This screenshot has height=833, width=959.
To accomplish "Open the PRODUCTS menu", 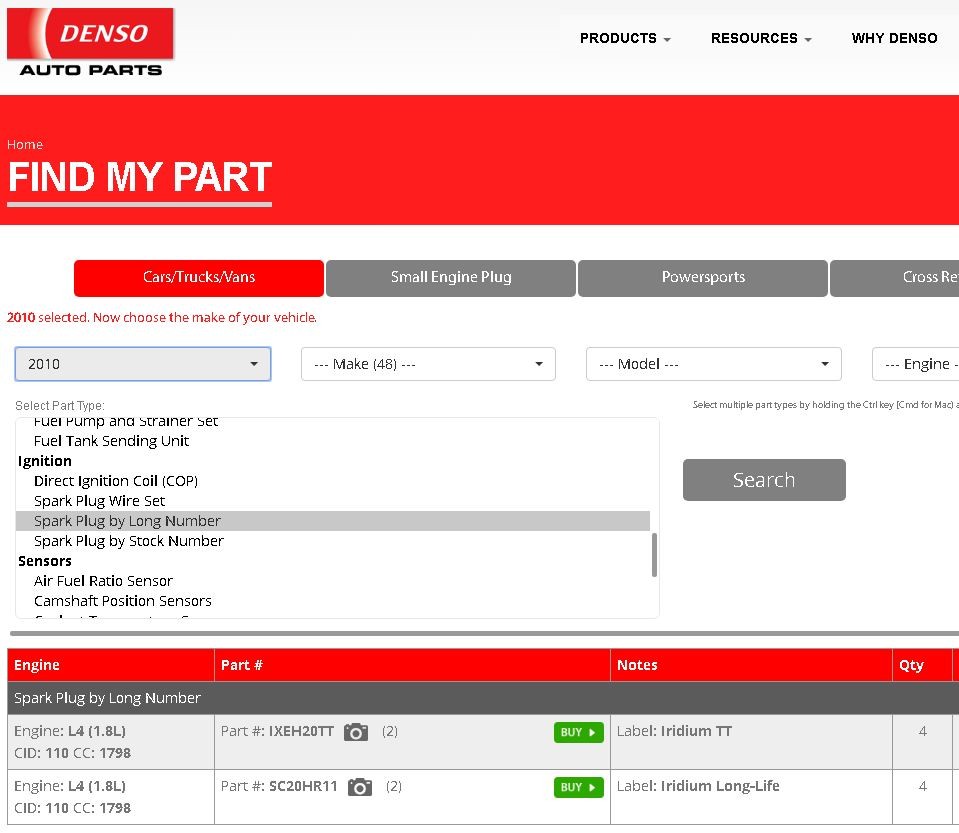I will [x=625, y=38].
